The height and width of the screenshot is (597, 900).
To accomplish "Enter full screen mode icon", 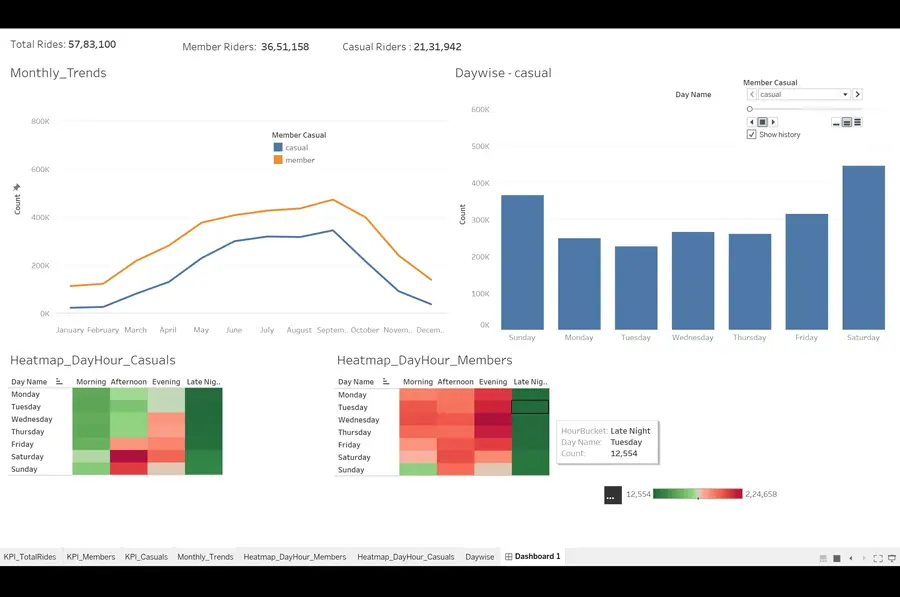I will click(878, 558).
